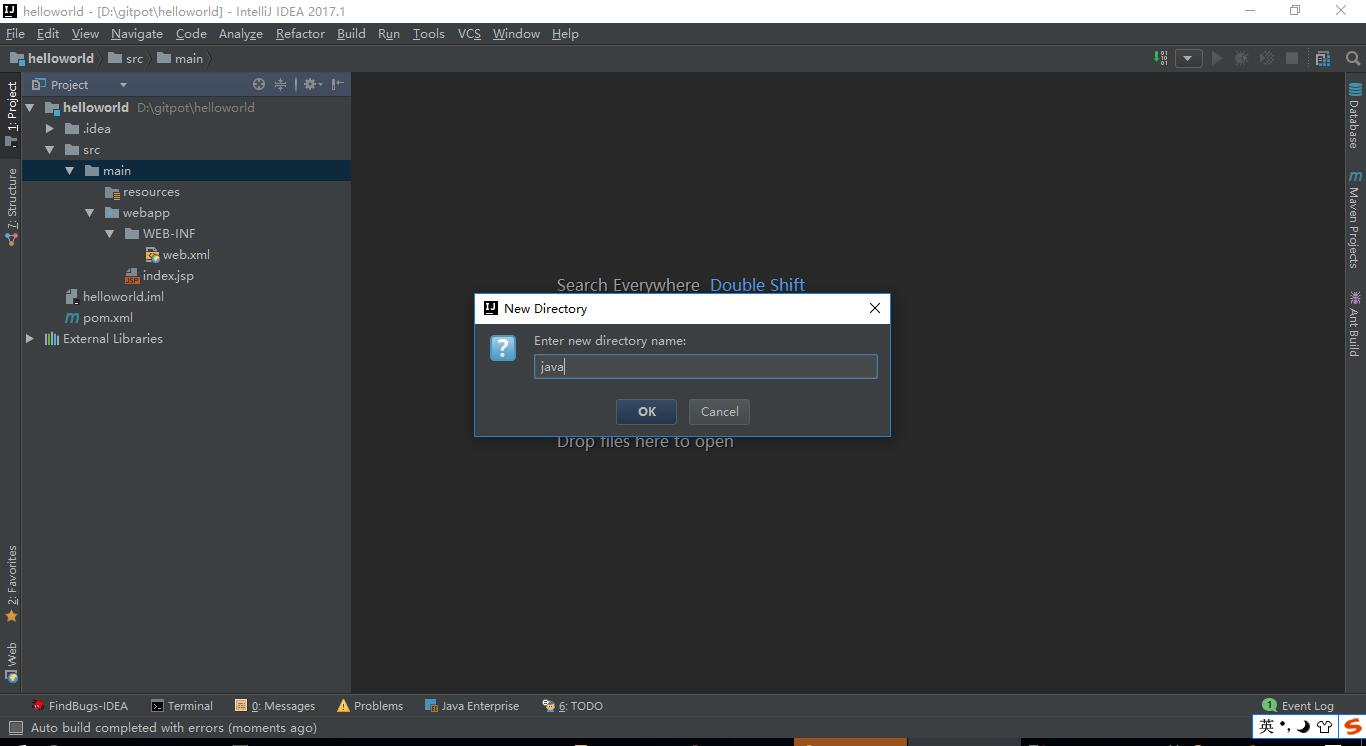Expand the .idea folder in tree
The width and height of the screenshot is (1366, 746).
click(x=50, y=129)
